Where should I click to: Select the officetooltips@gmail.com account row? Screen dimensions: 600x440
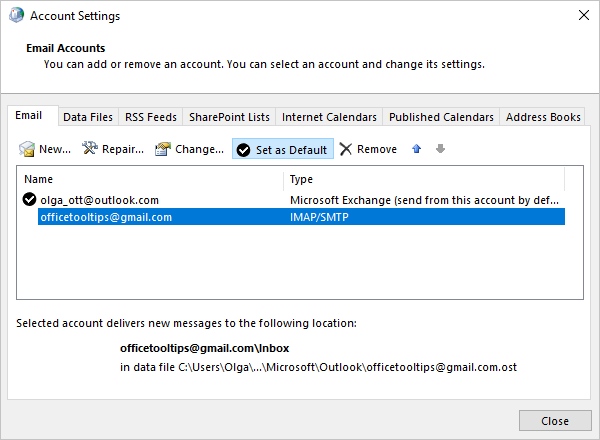pyautogui.click(x=301, y=217)
